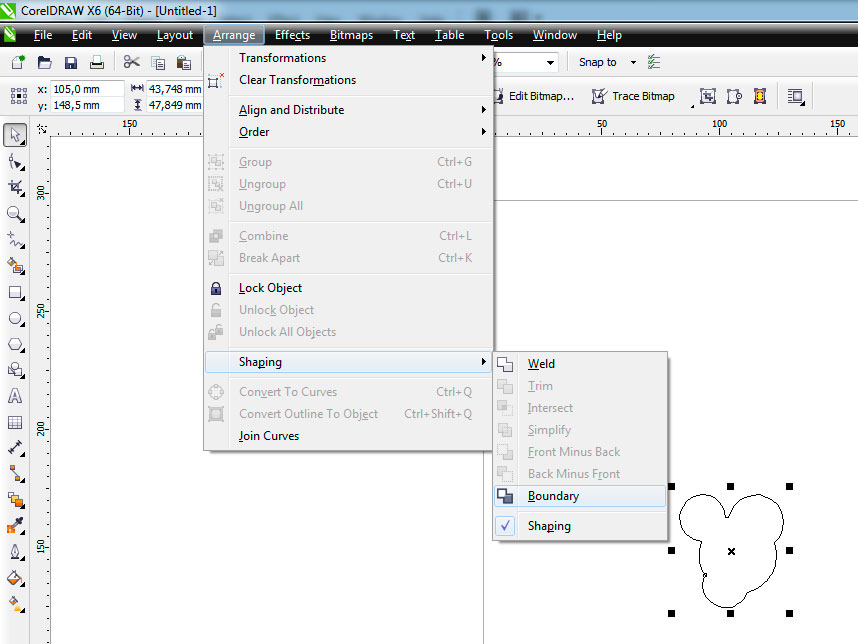
Task: Activate the Crop tool
Action: pyautogui.click(x=15, y=188)
